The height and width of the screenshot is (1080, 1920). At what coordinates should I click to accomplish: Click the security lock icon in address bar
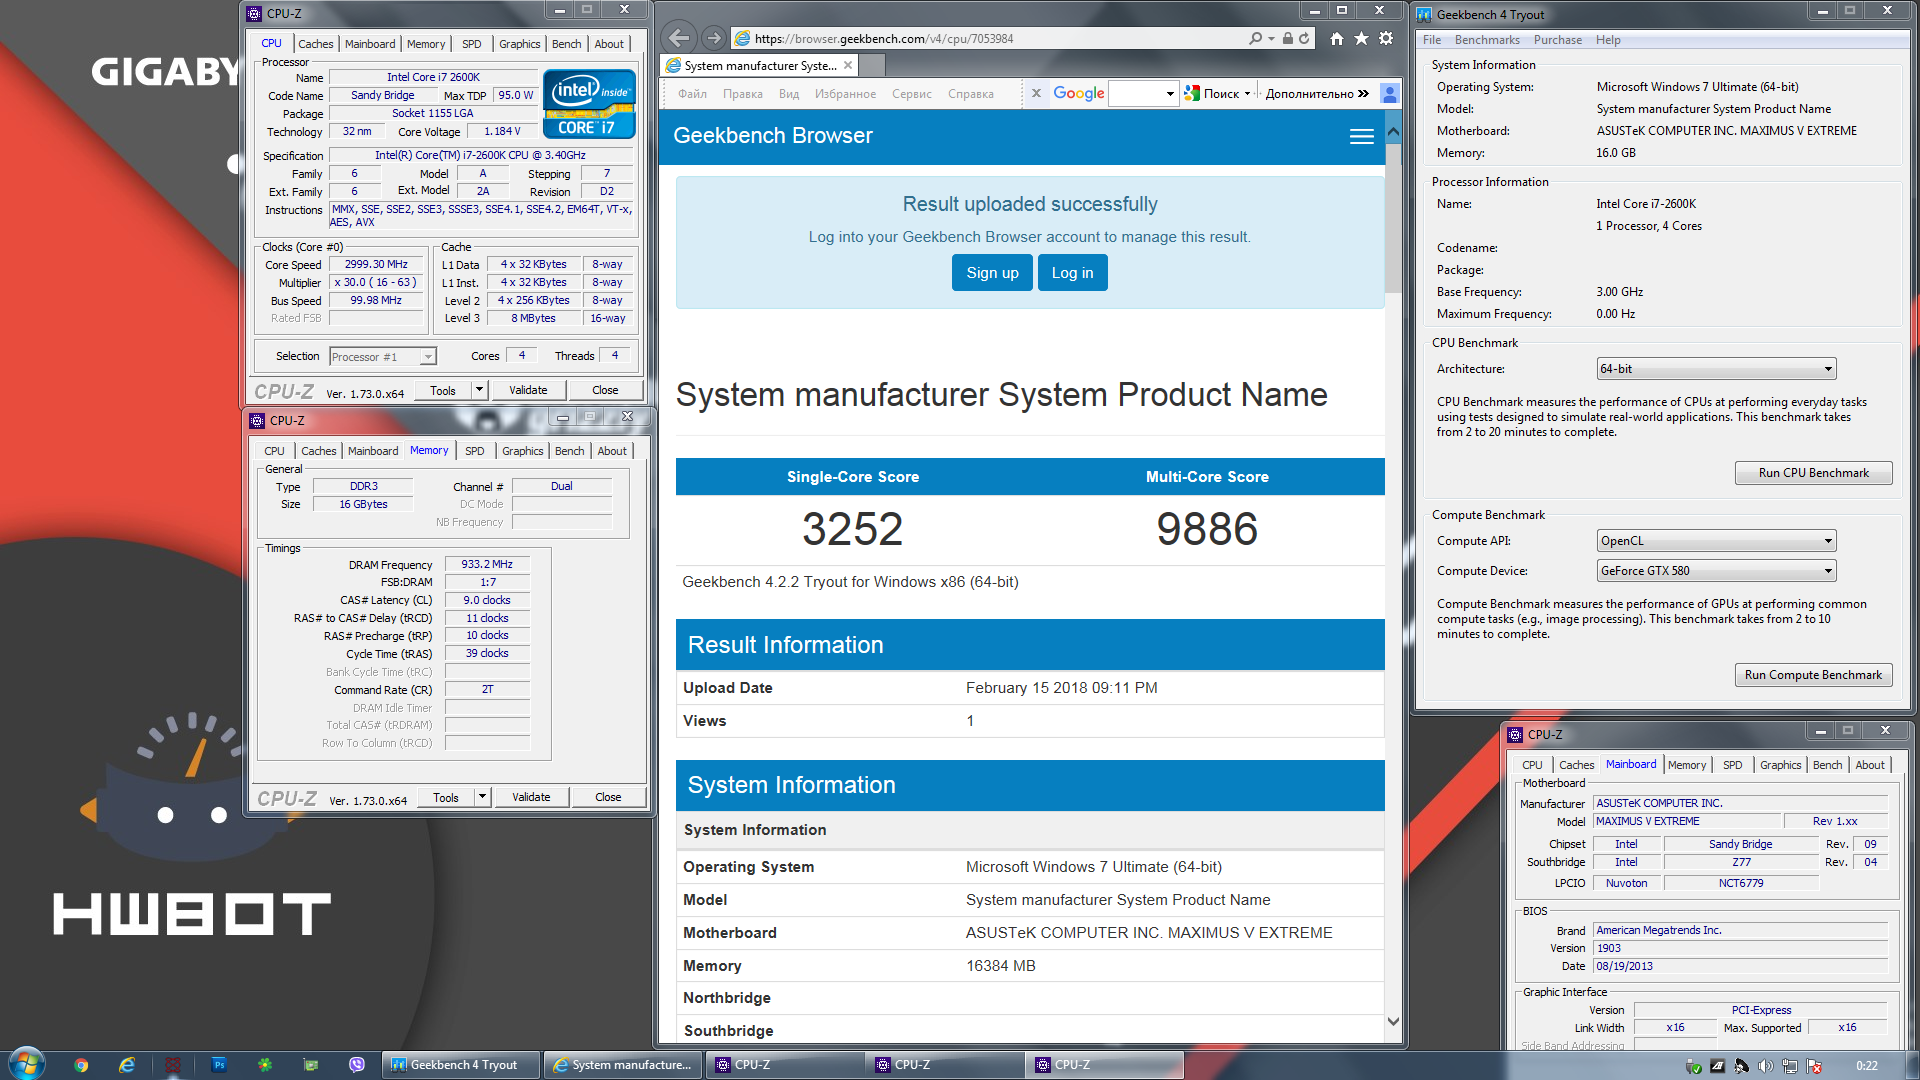click(1288, 38)
